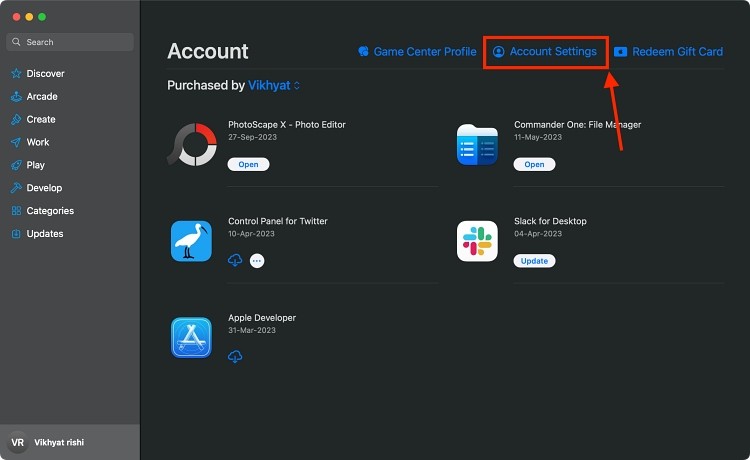Open Categories in the sidebar
Image resolution: width=750 pixels, height=460 pixels.
pyautogui.click(x=50, y=211)
